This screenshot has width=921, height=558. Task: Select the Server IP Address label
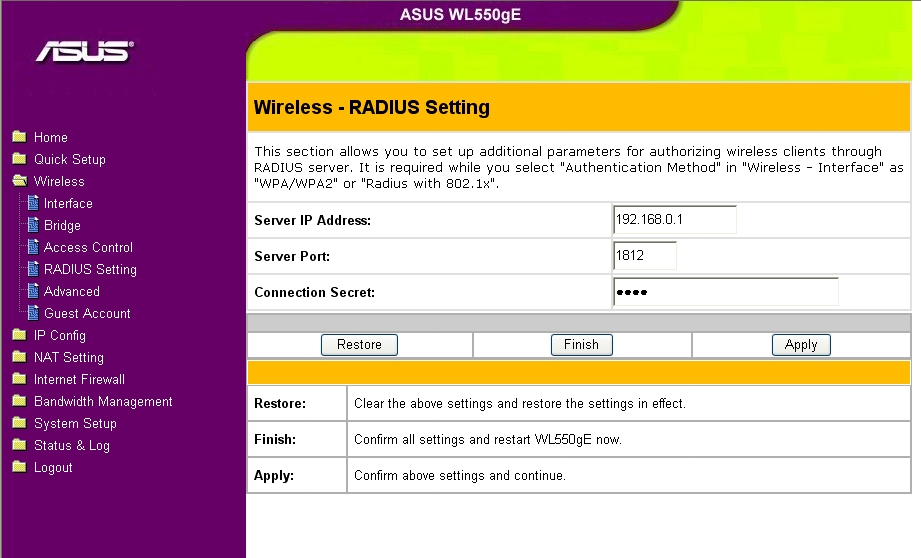click(312, 221)
